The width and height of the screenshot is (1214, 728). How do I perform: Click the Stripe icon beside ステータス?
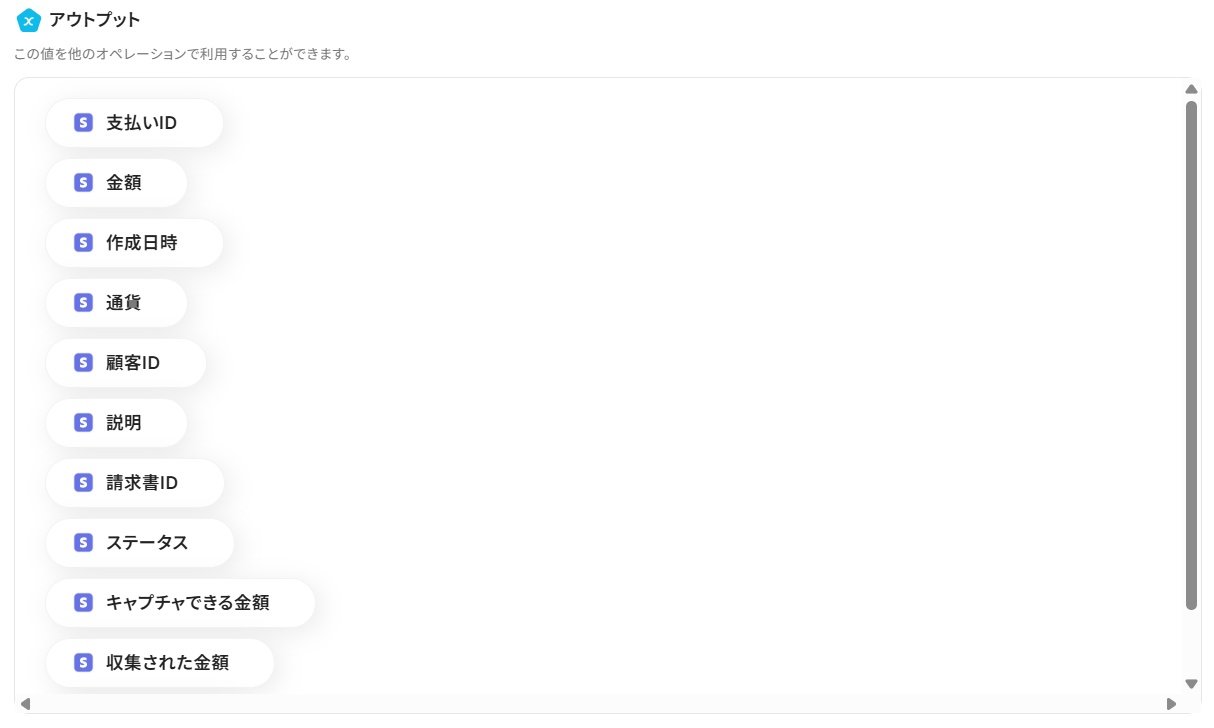coord(83,543)
